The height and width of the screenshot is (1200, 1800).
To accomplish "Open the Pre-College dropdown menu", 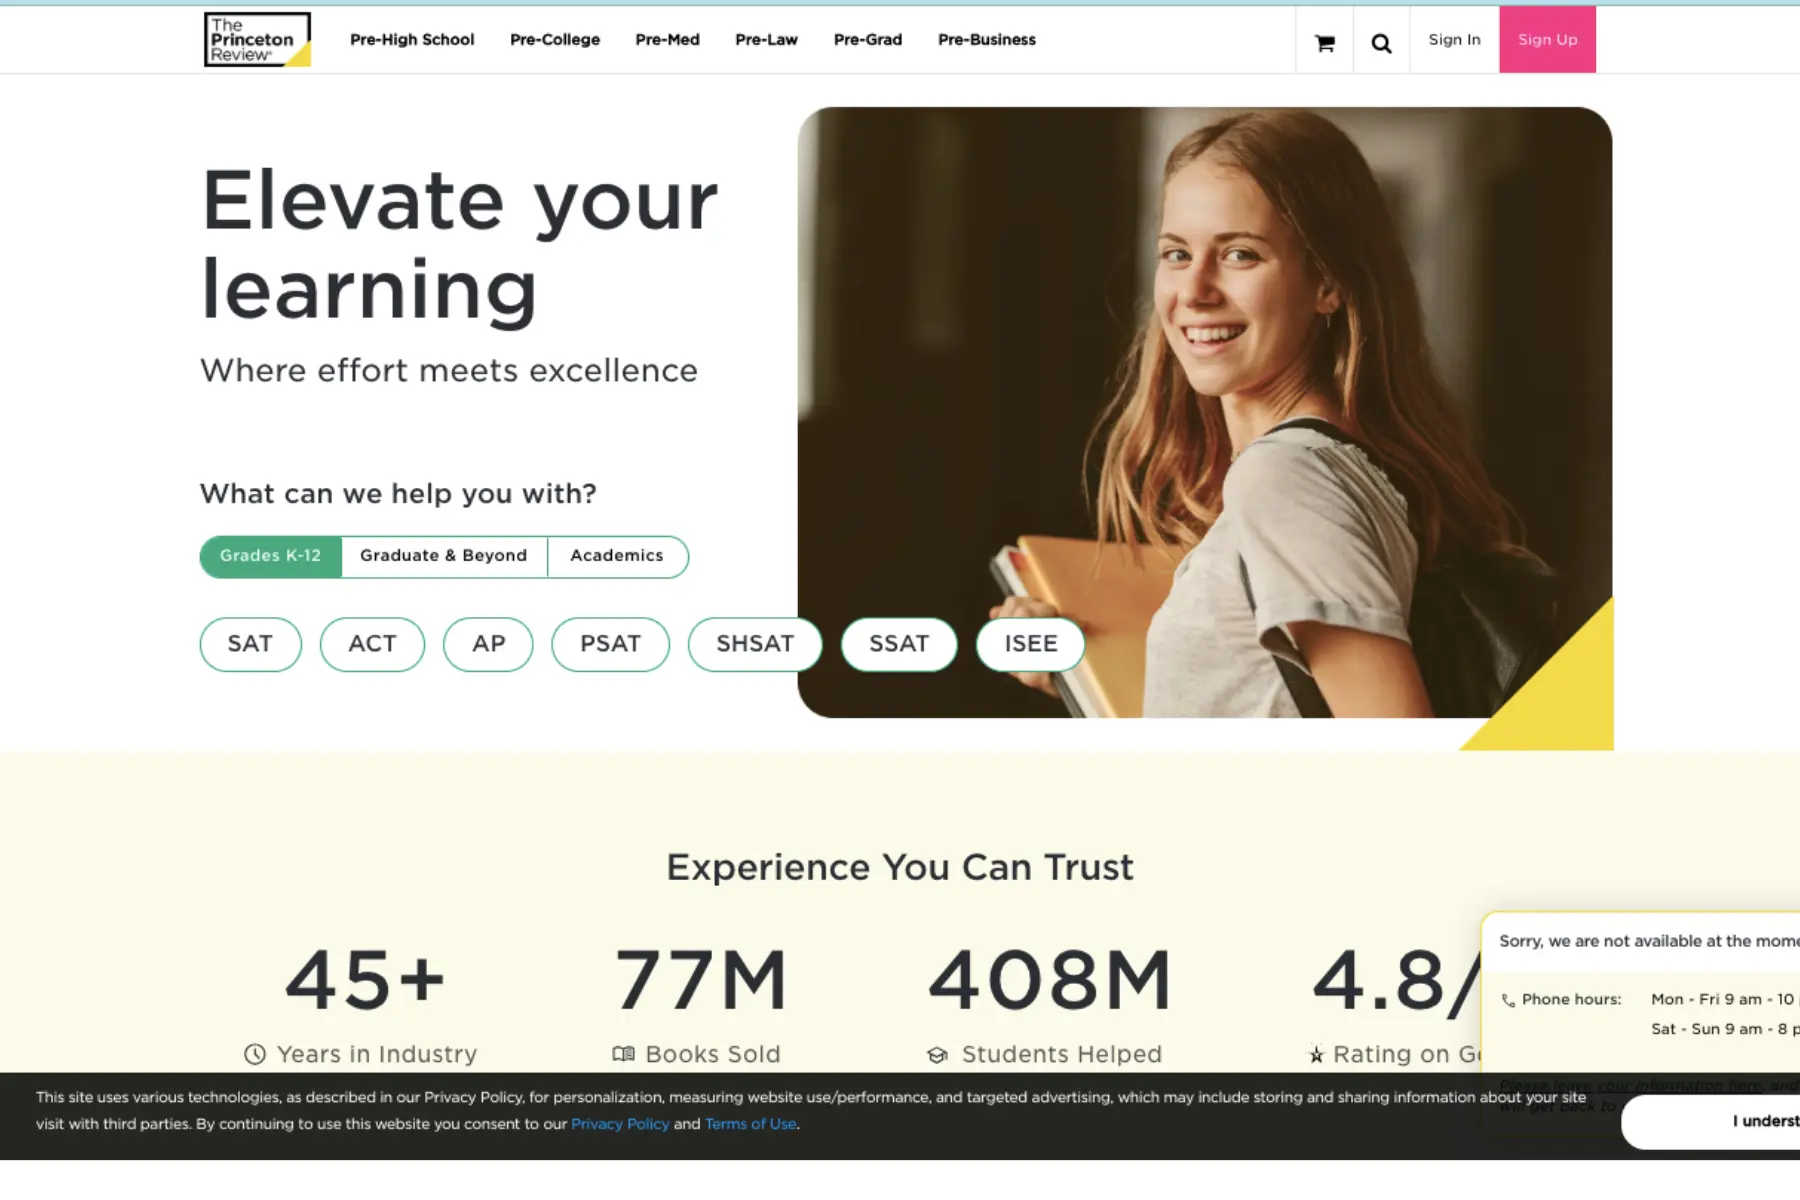I will click(555, 40).
